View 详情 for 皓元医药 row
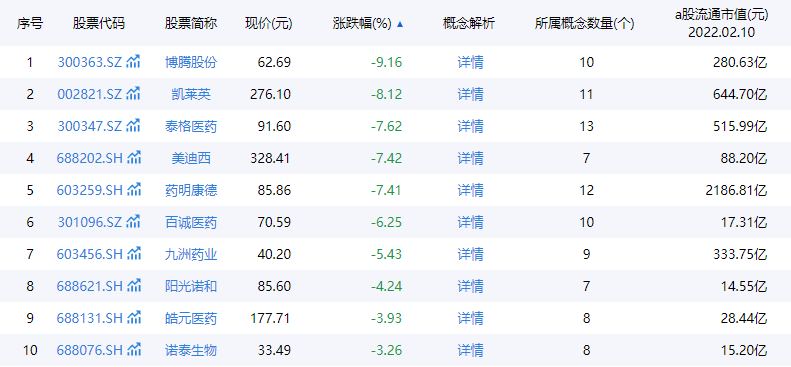The image size is (791, 367). point(470,318)
